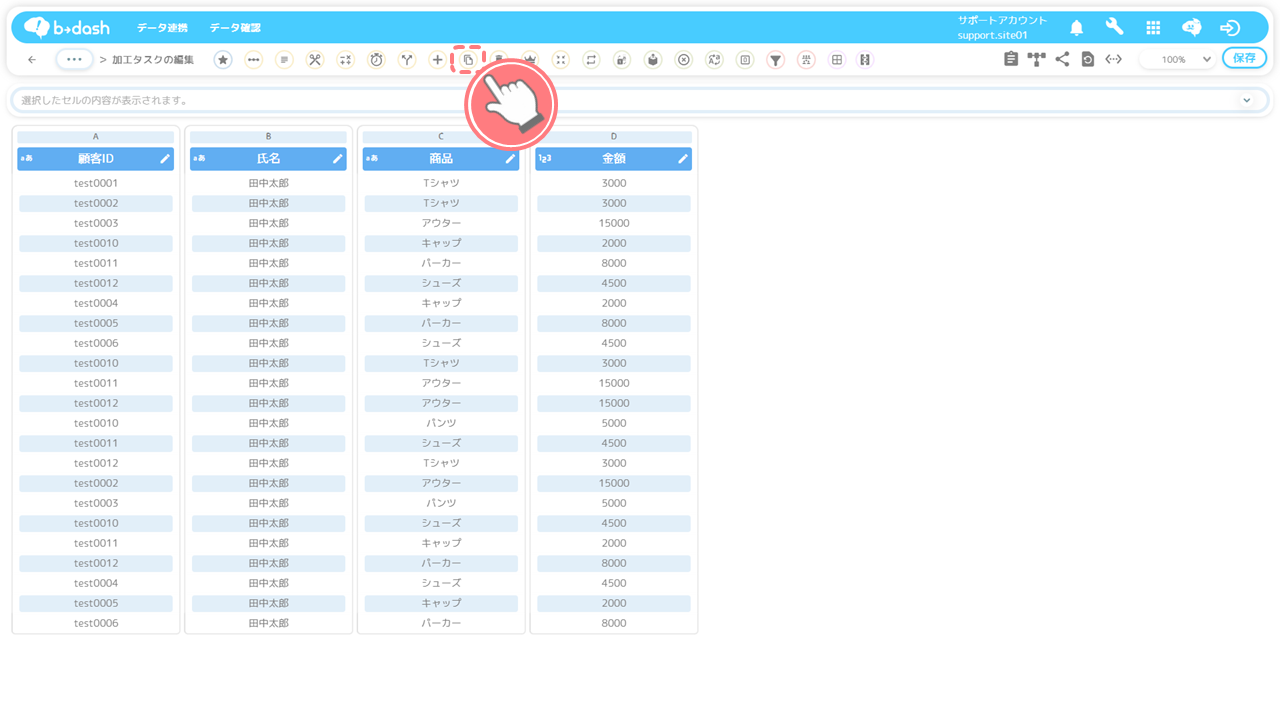
Task: Select column letter B header
Action: click(x=268, y=137)
